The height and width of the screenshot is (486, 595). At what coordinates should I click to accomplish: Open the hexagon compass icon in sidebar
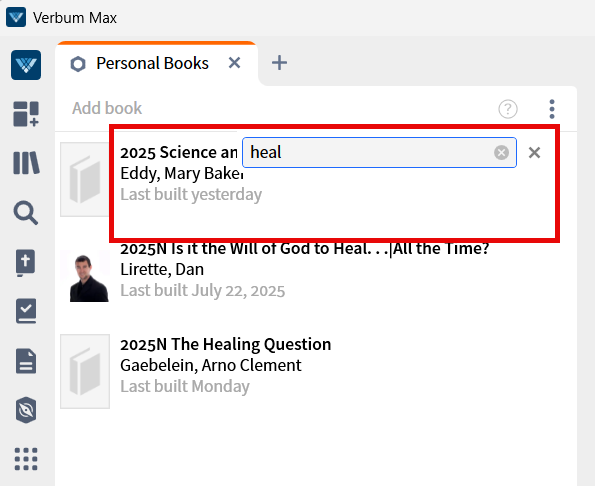pos(26,410)
